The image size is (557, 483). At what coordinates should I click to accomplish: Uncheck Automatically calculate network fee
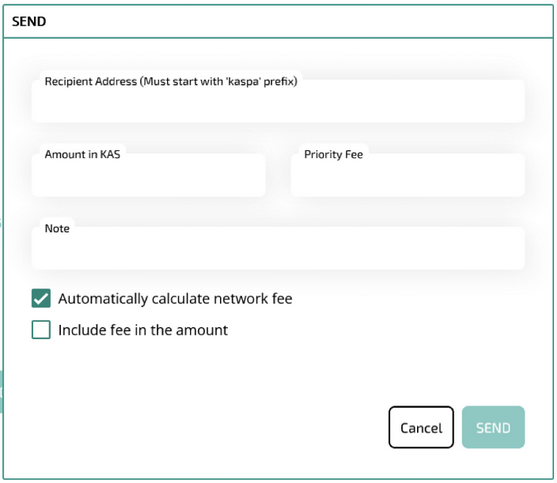tap(41, 298)
